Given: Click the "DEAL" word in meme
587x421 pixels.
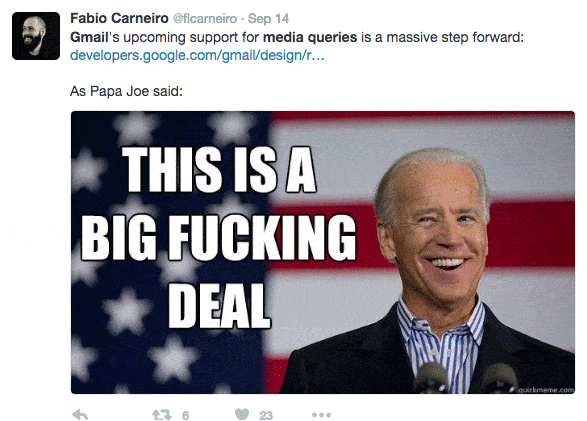Looking at the screenshot, I should 219,306.
